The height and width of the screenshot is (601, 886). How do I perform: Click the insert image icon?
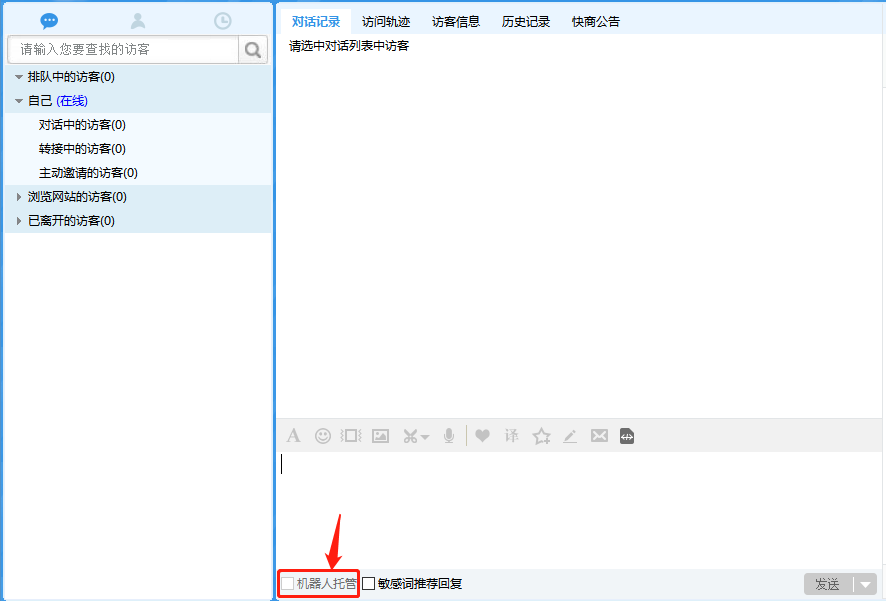tap(380, 436)
